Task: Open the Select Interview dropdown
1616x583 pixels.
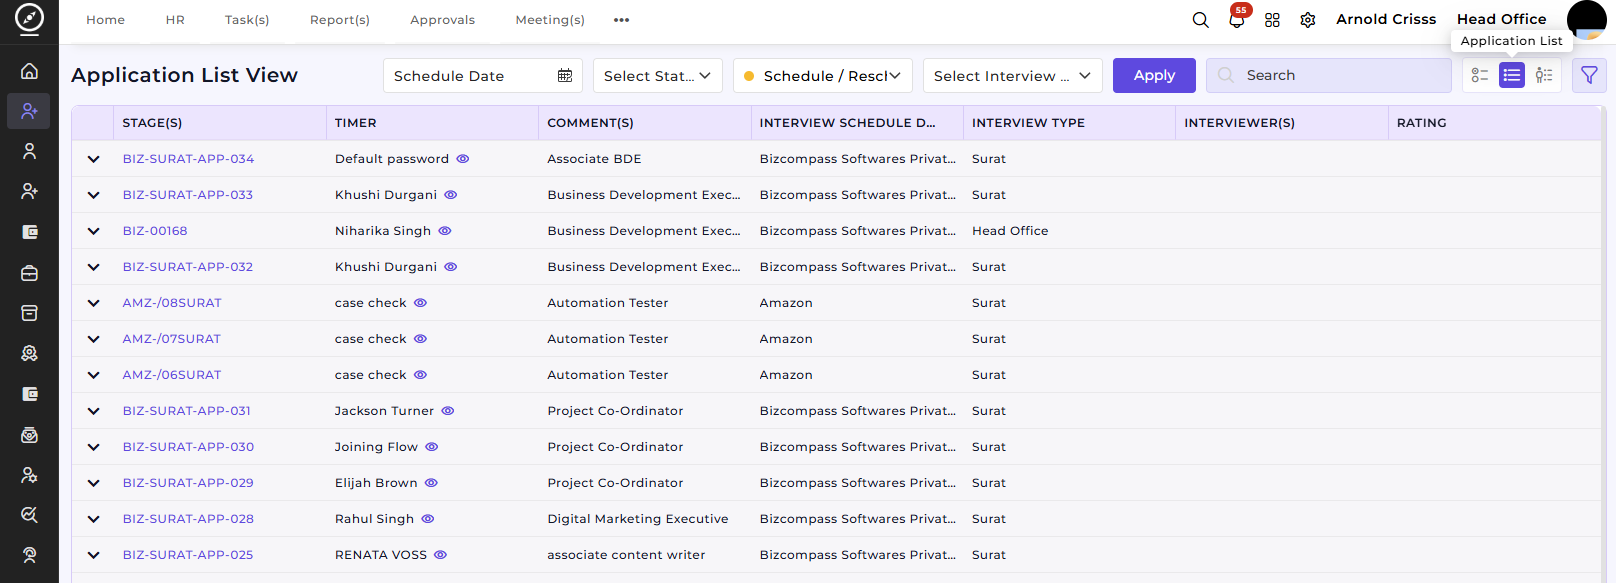Action: coord(1013,76)
